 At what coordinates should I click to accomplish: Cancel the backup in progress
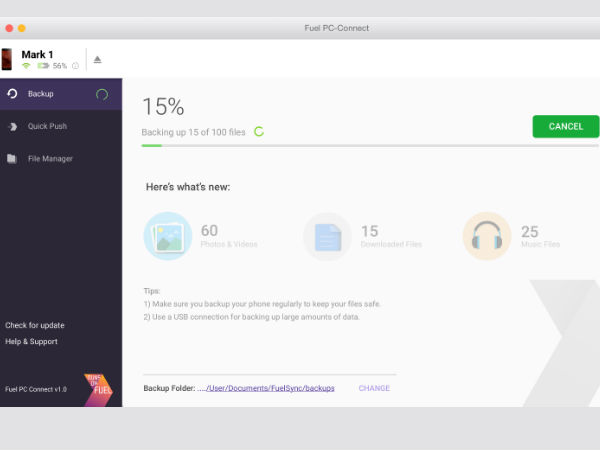566,126
